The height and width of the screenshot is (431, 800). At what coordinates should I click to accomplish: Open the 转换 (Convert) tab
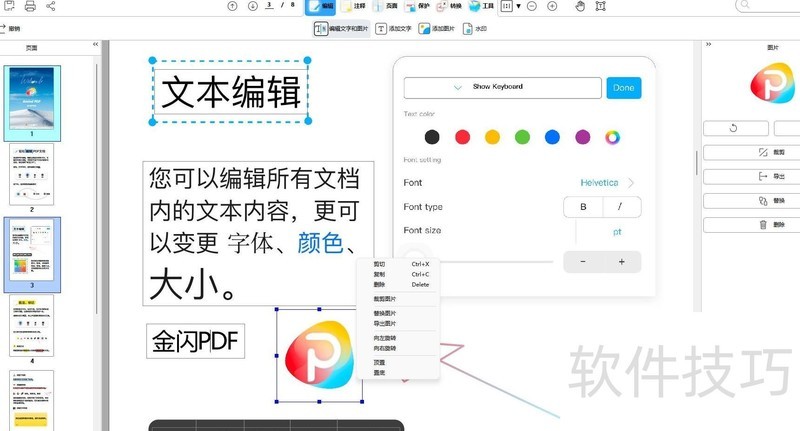[x=449, y=6]
